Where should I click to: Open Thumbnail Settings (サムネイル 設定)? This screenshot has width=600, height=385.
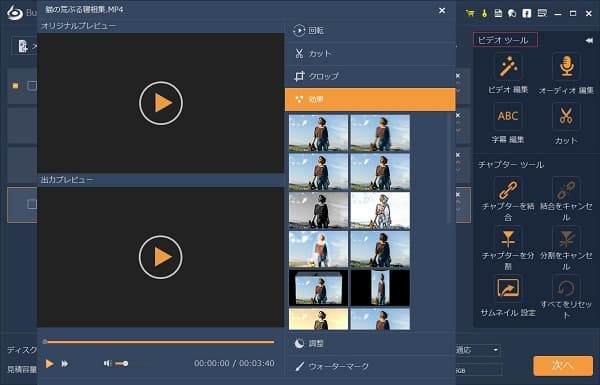tap(508, 288)
